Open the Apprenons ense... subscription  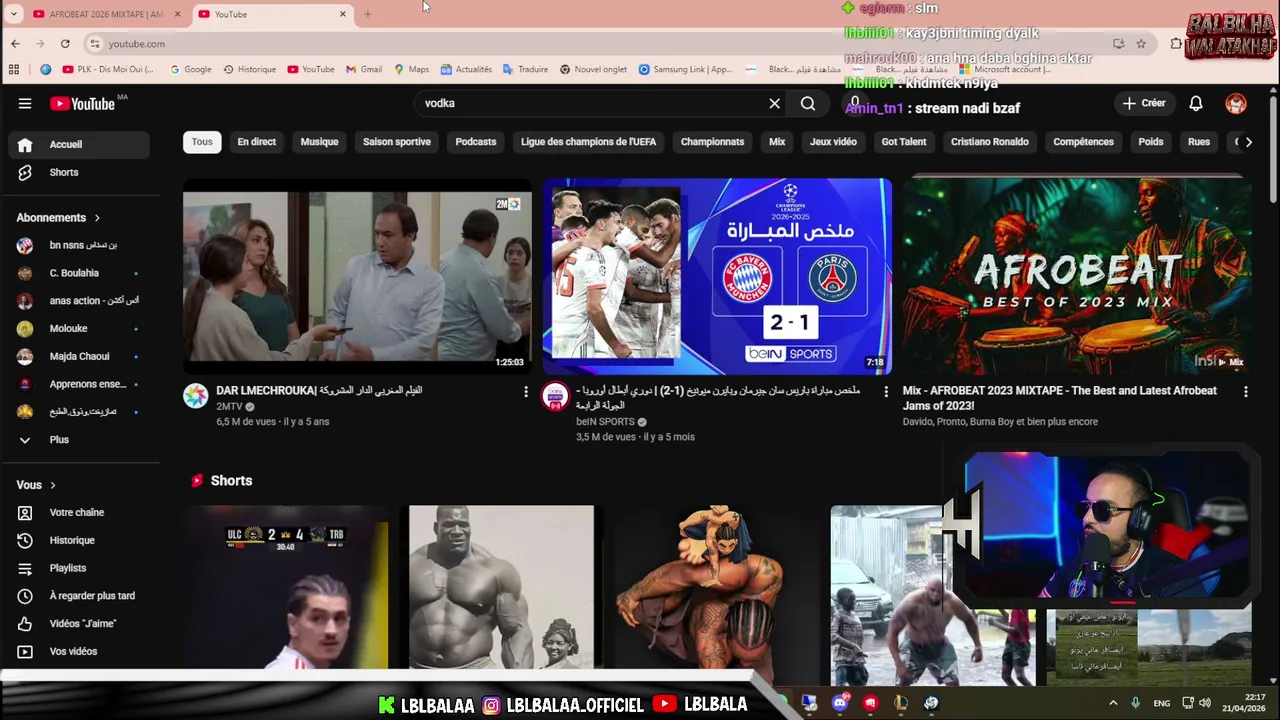point(79,384)
